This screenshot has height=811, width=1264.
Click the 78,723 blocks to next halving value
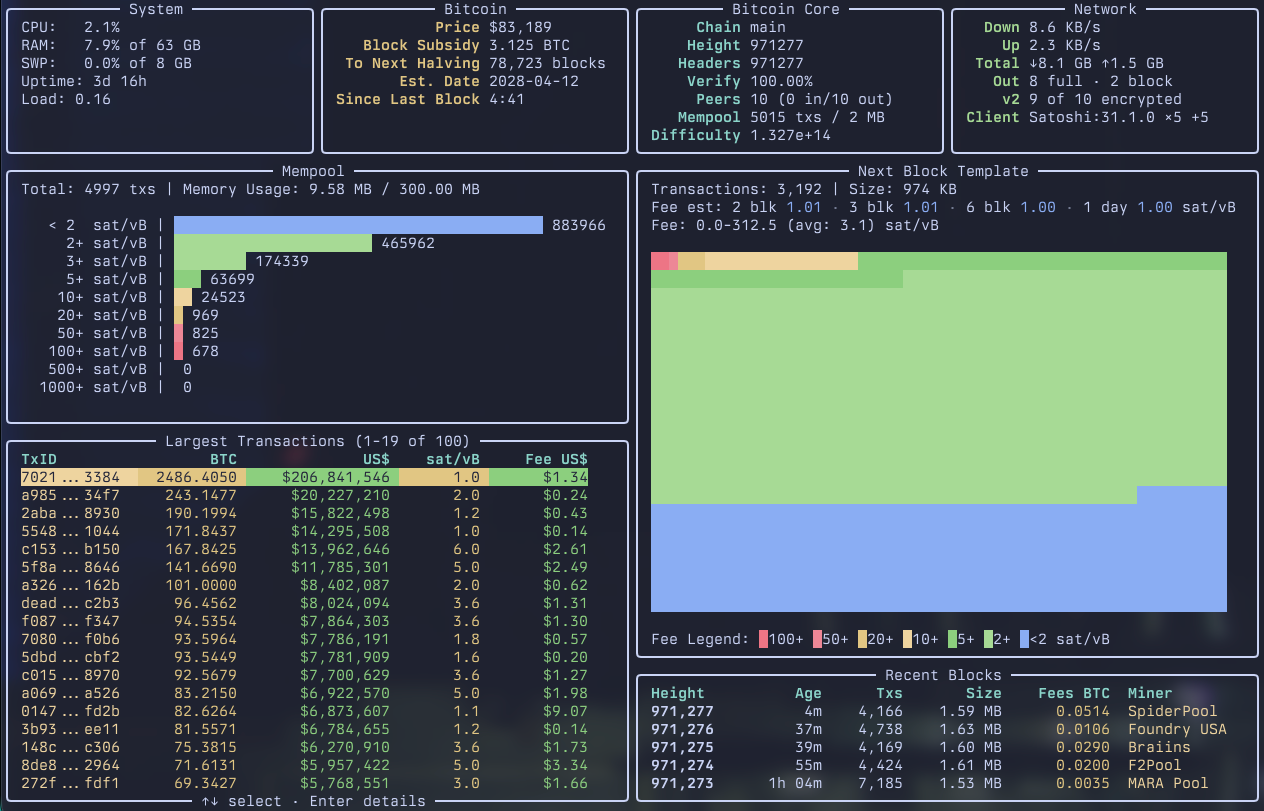(x=547, y=63)
